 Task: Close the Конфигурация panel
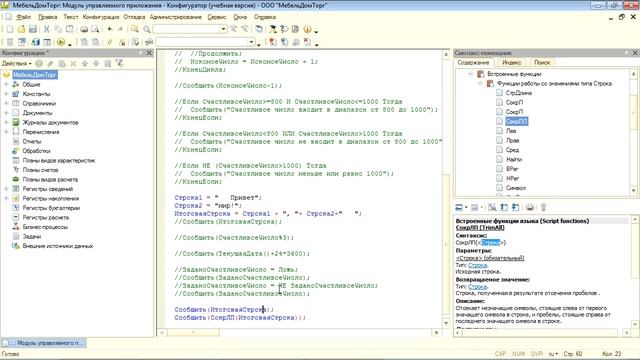(149, 53)
